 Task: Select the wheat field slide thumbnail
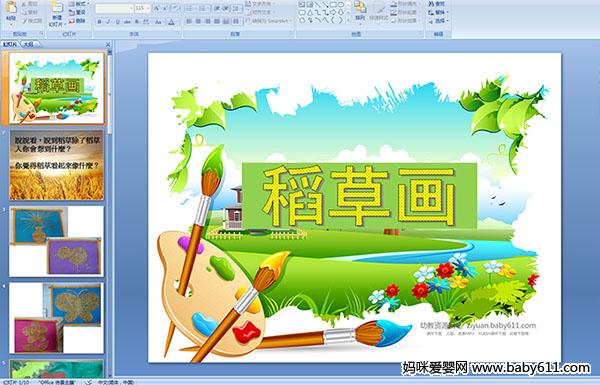57,165
